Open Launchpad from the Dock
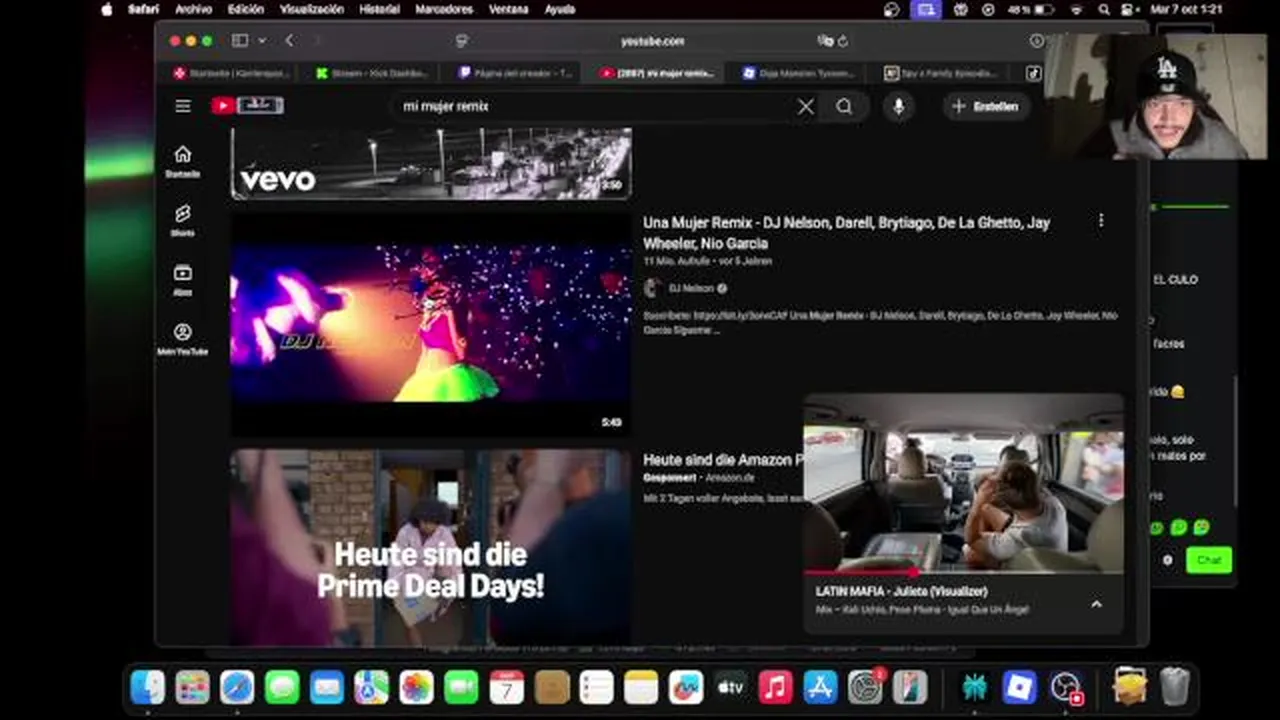The image size is (1280, 720). point(192,687)
